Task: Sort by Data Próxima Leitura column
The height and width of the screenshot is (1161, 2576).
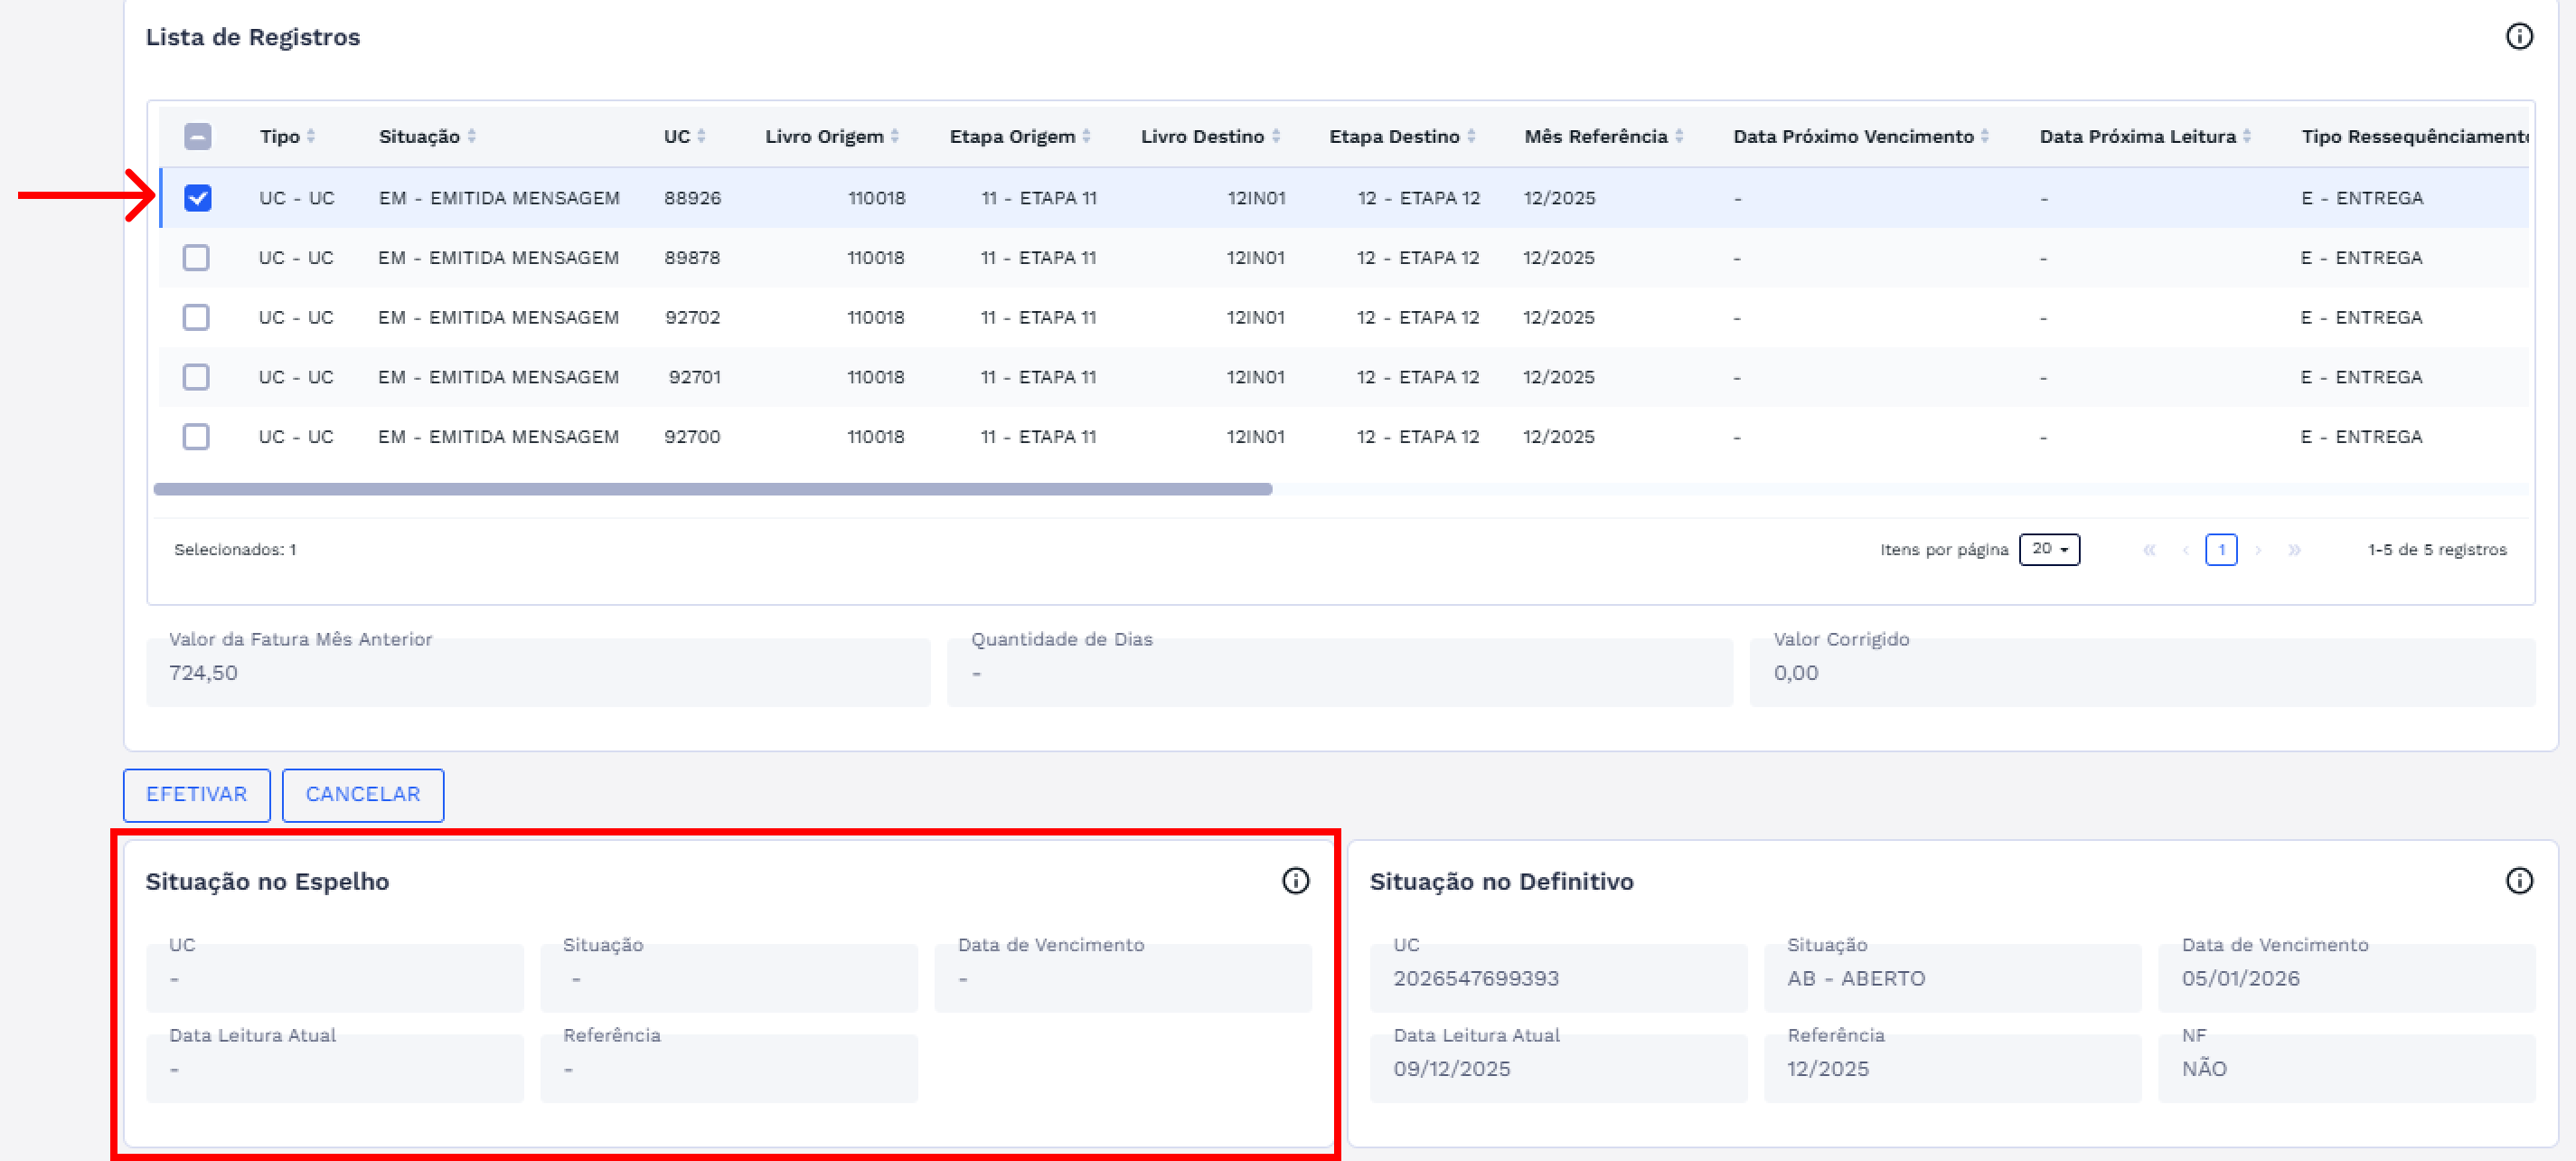Action: pos(2247,137)
